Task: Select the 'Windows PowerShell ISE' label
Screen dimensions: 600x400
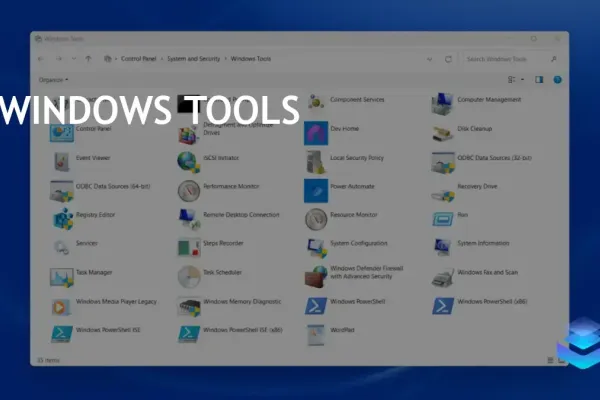Action: click(x=108, y=330)
